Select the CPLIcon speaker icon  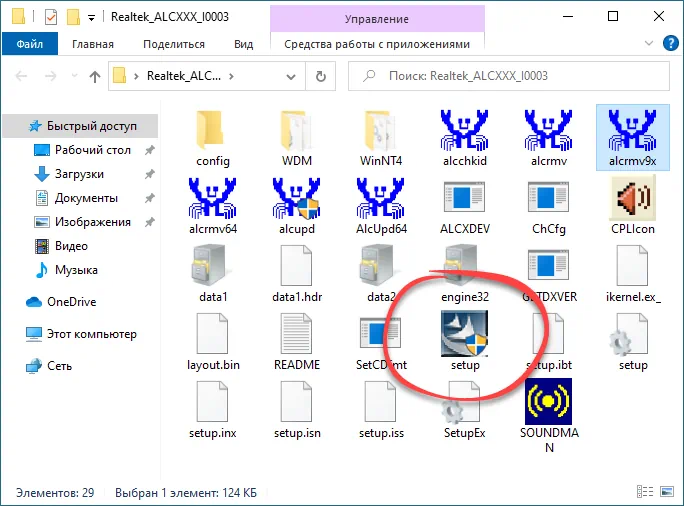633,206
